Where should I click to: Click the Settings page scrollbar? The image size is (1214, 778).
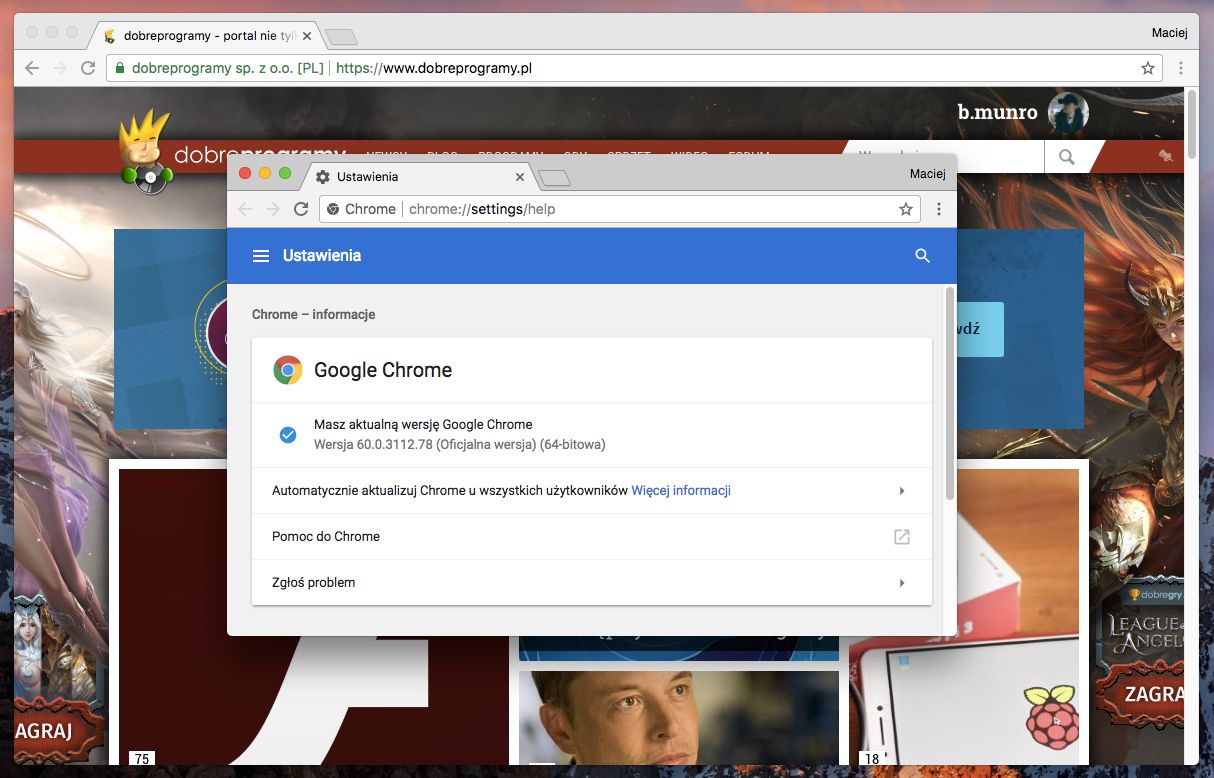click(950, 395)
